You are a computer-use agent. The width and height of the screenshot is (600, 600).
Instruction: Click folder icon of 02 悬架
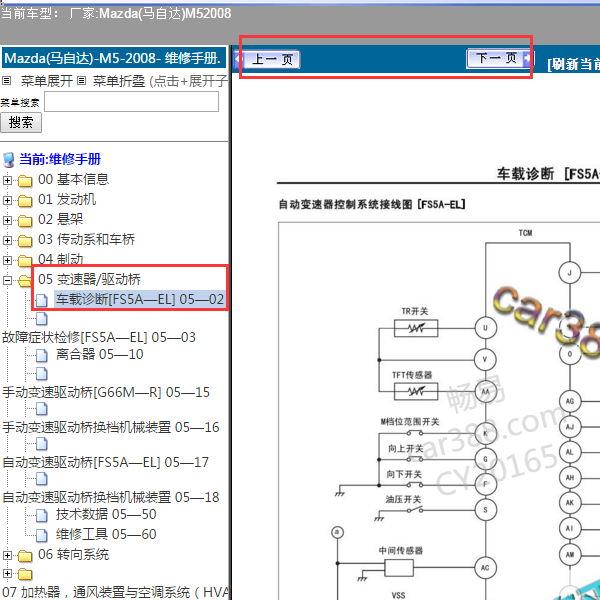25,220
